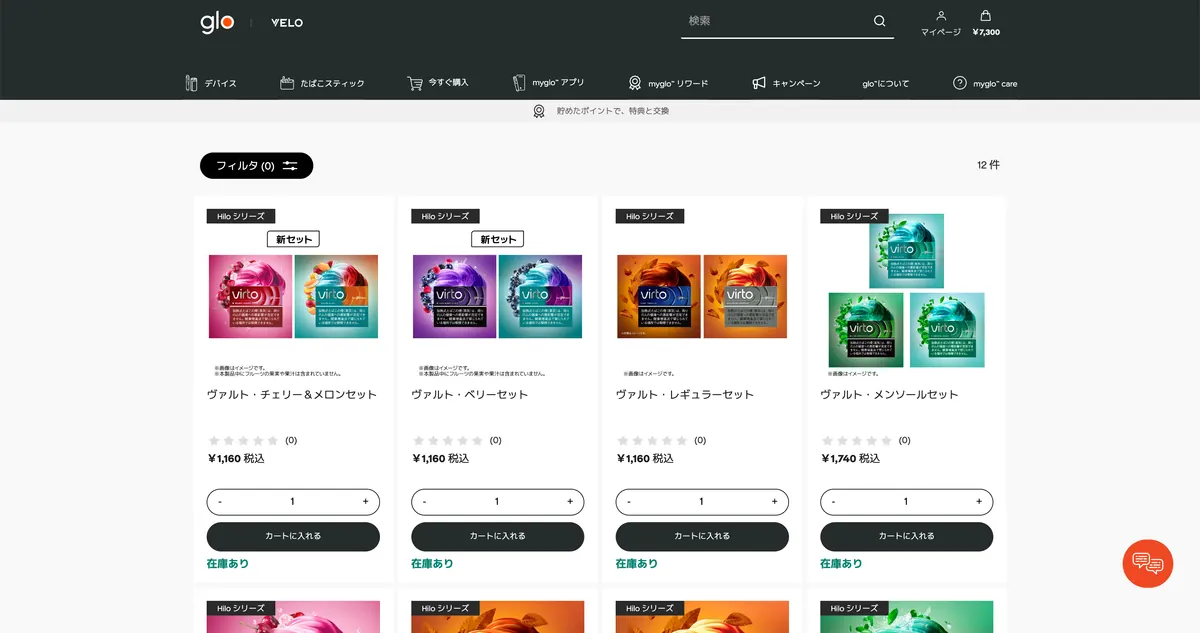Increase quantity for ベリーセット
1200x633 pixels.
tap(570, 502)
